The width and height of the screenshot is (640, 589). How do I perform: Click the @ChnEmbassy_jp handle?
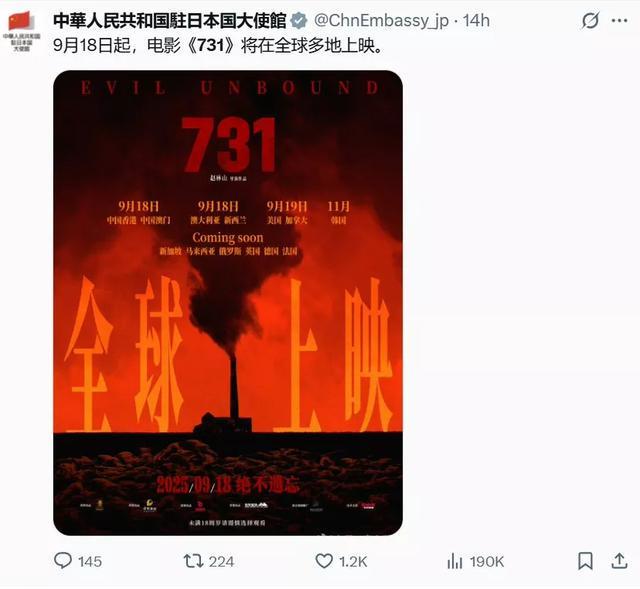(x=382, y=21)
